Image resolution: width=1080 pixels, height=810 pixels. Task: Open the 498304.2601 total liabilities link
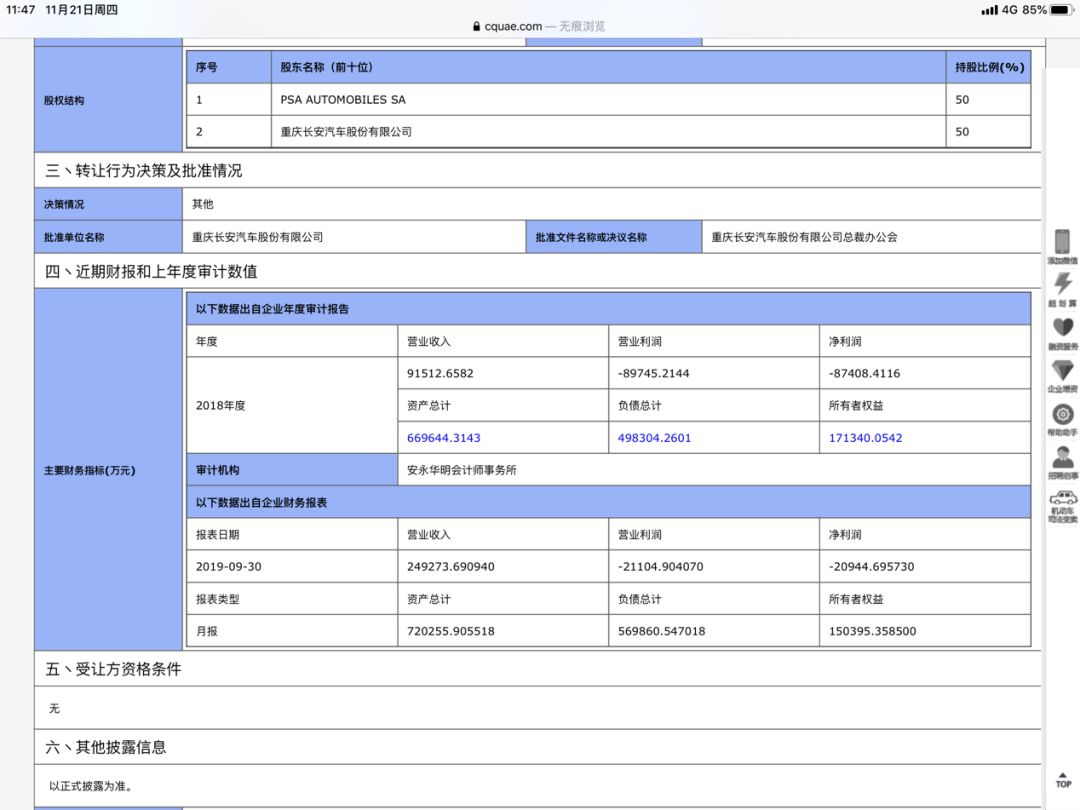click(654, 437)
